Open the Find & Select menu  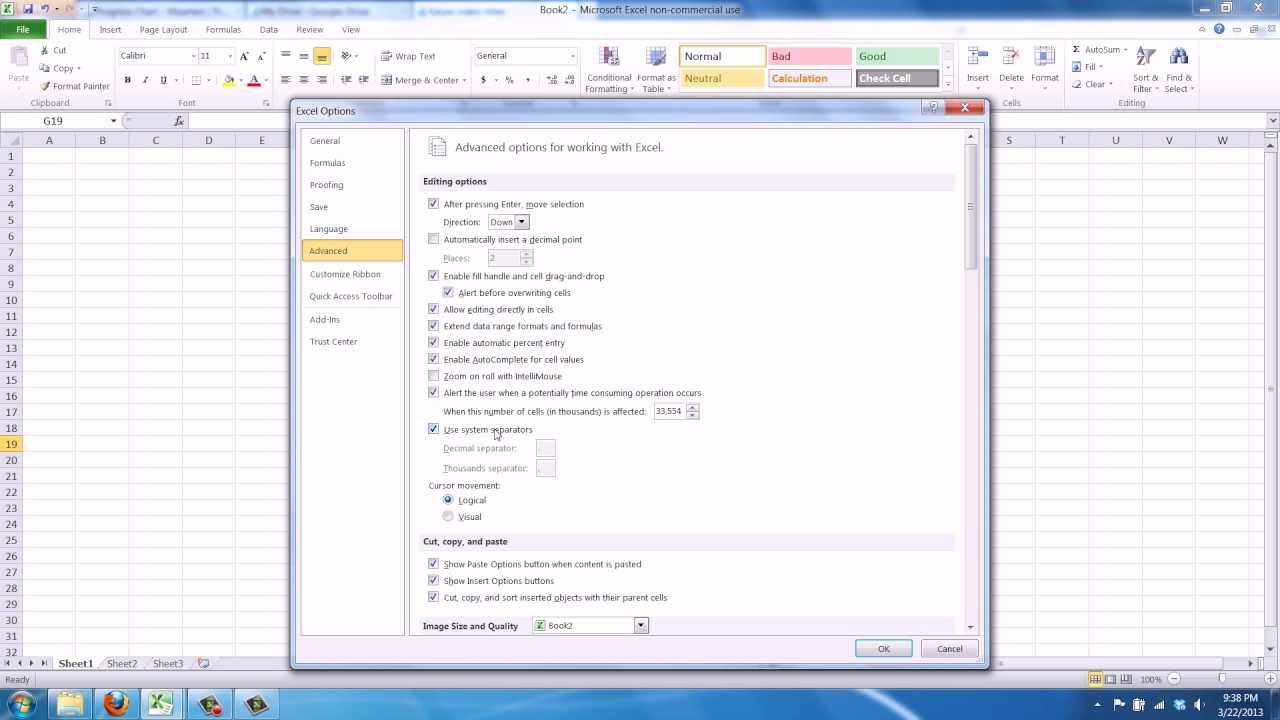click(x=1179, y=70)
